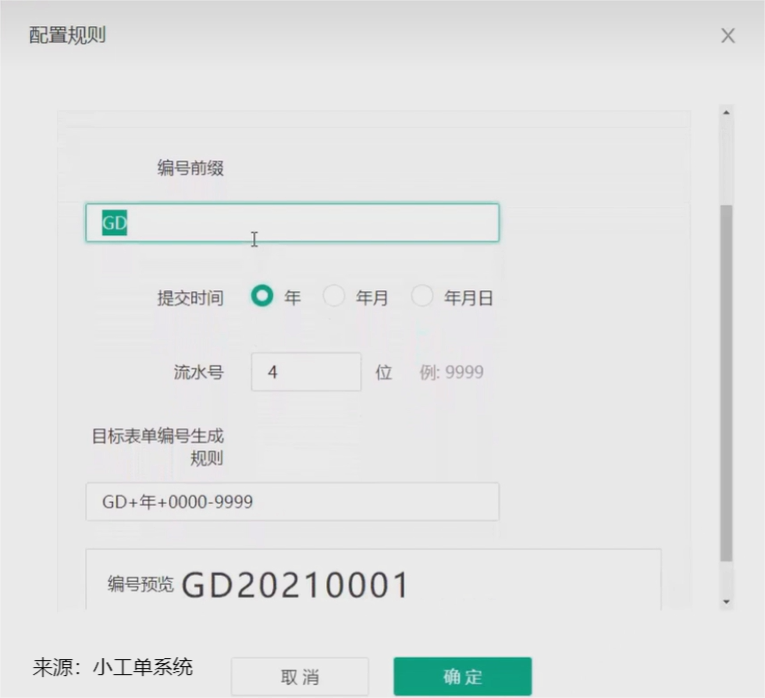Click the 来源：小工单系统 text

point(112,667)
